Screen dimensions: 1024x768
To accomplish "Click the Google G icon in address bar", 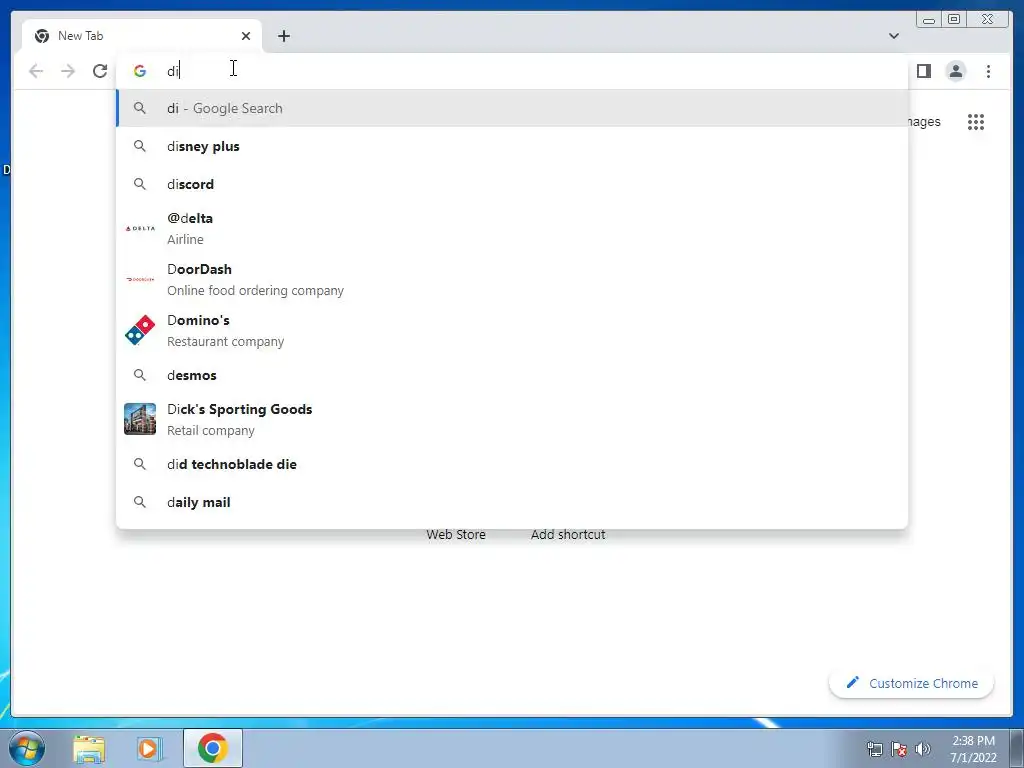I will pyautogui.click(x=140, y=71).
